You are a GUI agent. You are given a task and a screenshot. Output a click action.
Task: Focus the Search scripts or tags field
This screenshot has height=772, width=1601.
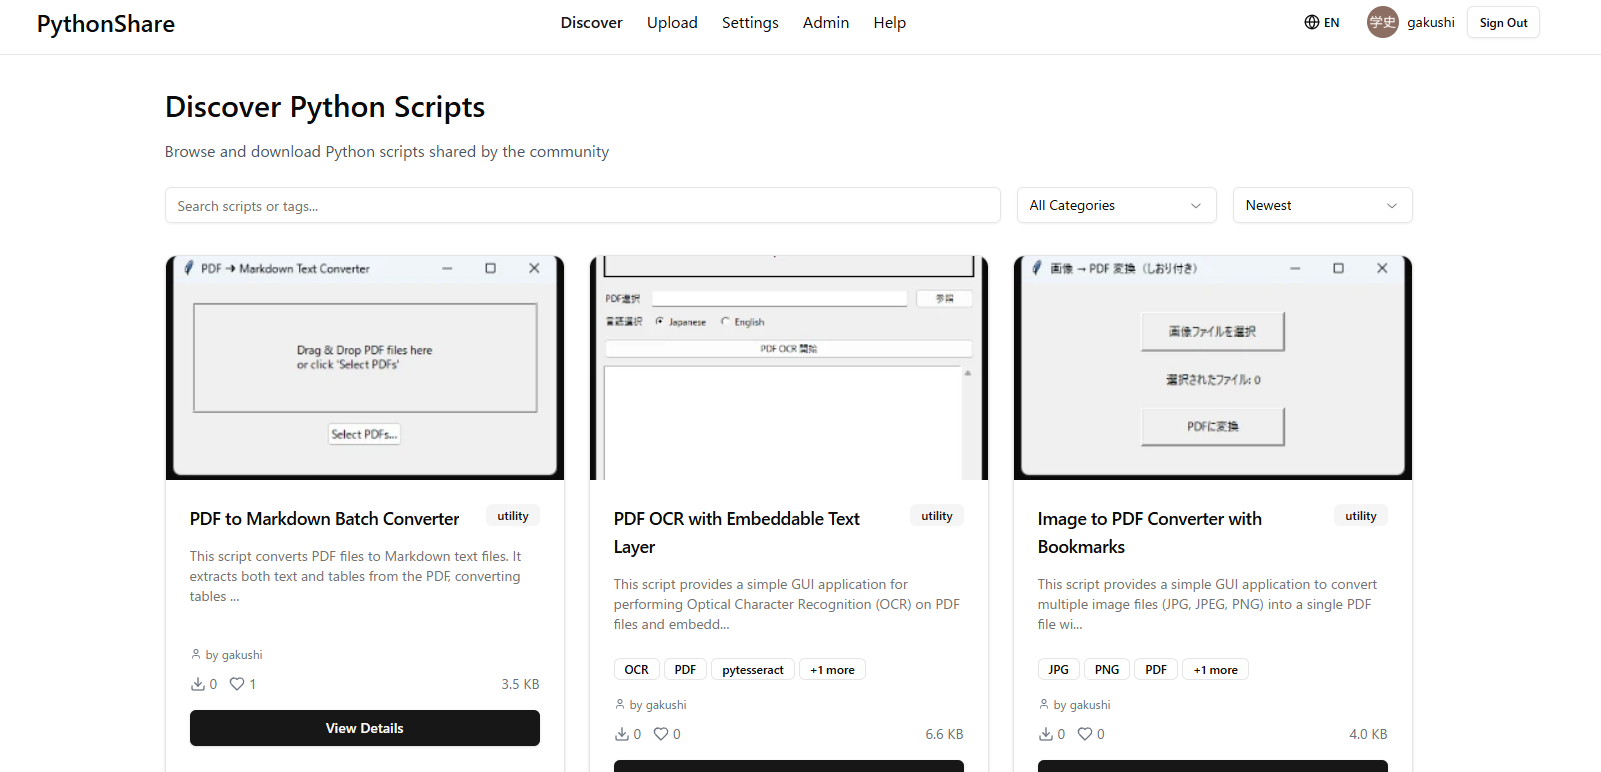pos(582,205)
